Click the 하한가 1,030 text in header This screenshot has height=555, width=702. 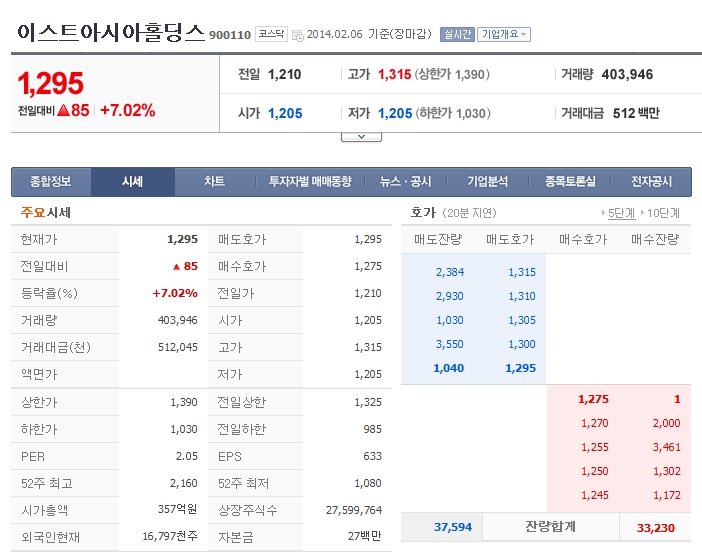click(453, 113)
